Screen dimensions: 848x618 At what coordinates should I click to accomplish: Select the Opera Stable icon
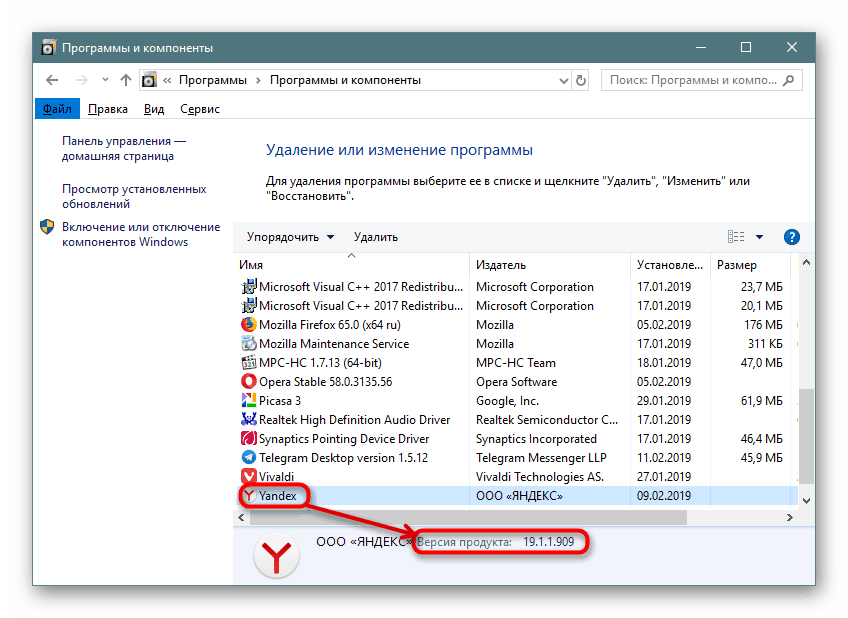tap(248, 382)
